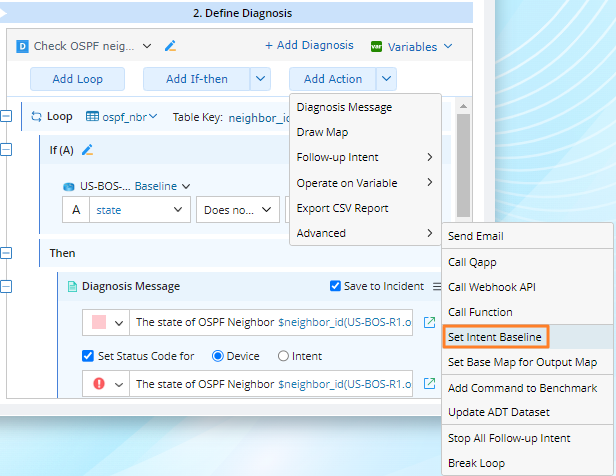Viewport: 616px width, 476px height.
Task: Choose Call Webhook API option
Action: 528,287
